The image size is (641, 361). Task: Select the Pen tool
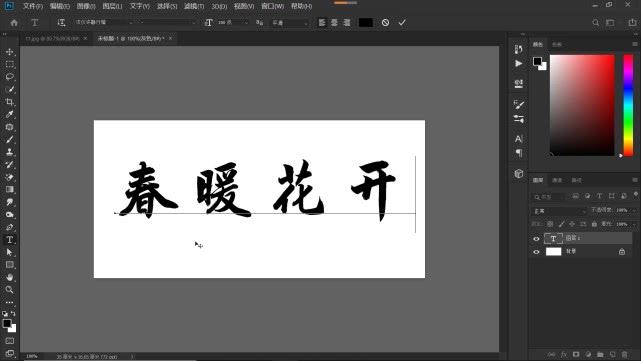[x=9, y=227]
